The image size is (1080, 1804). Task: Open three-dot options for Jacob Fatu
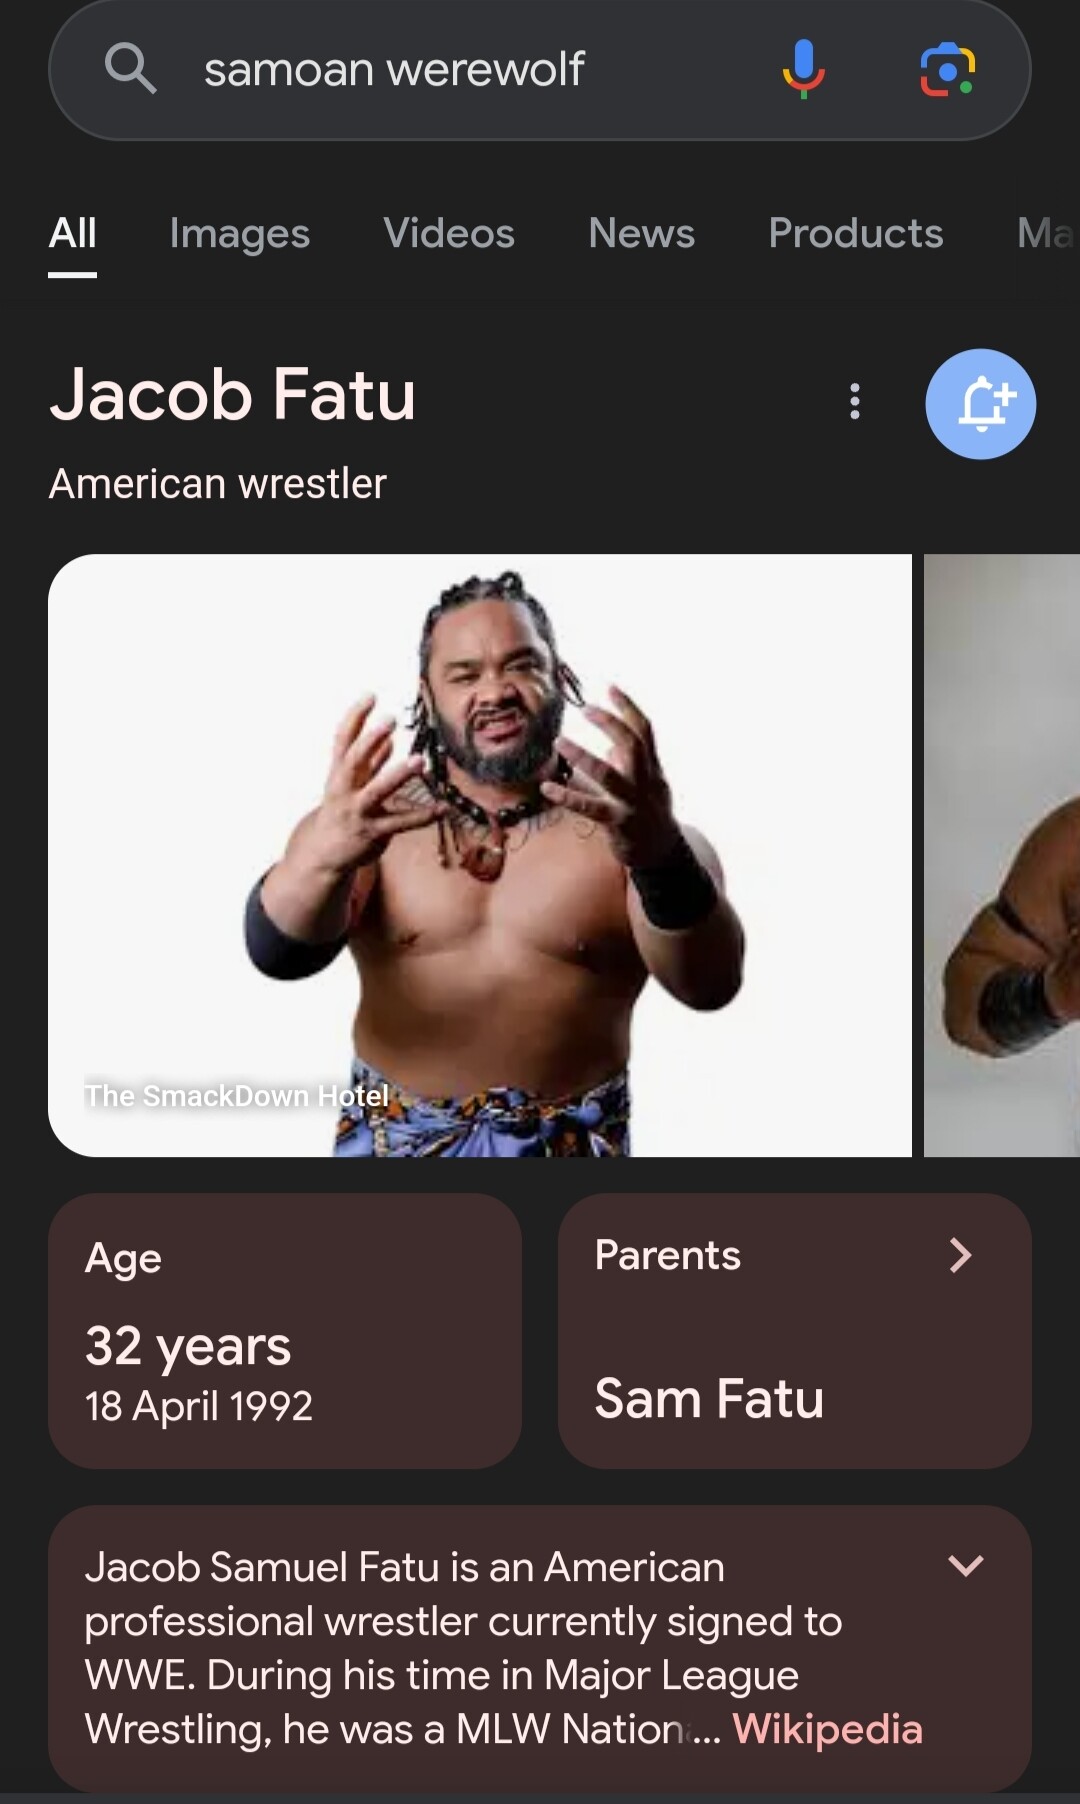pyautogui.click(x=855, y=401)
